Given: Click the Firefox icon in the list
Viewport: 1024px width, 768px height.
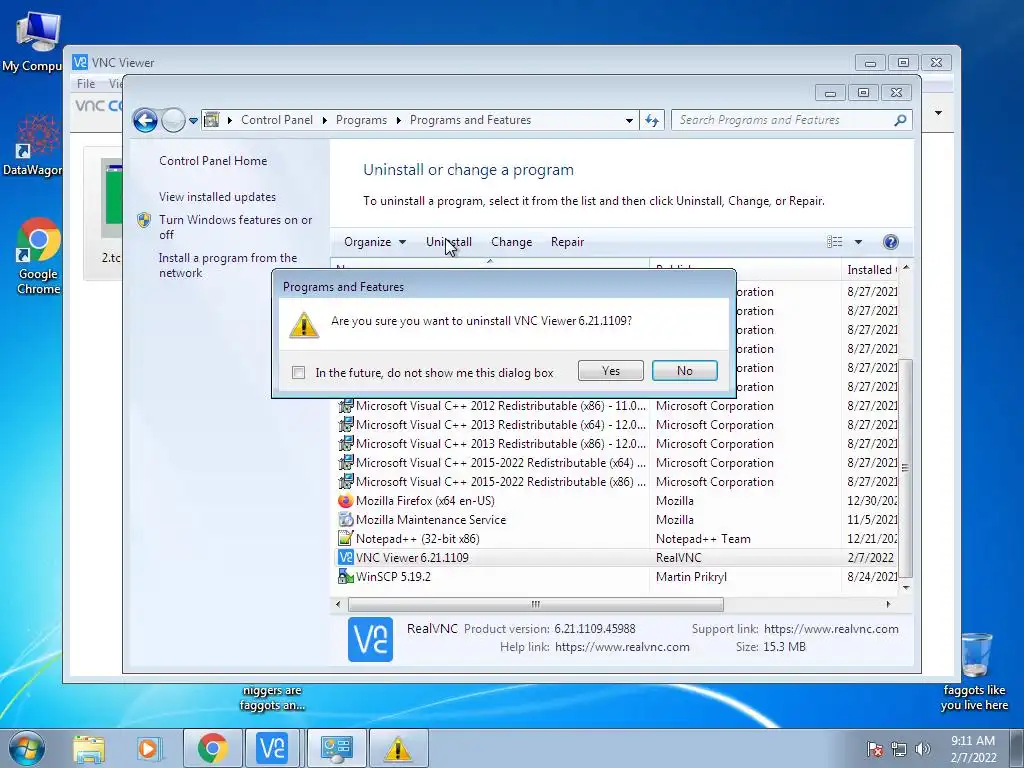Looking at the screenshot, I should coord(345,501).
